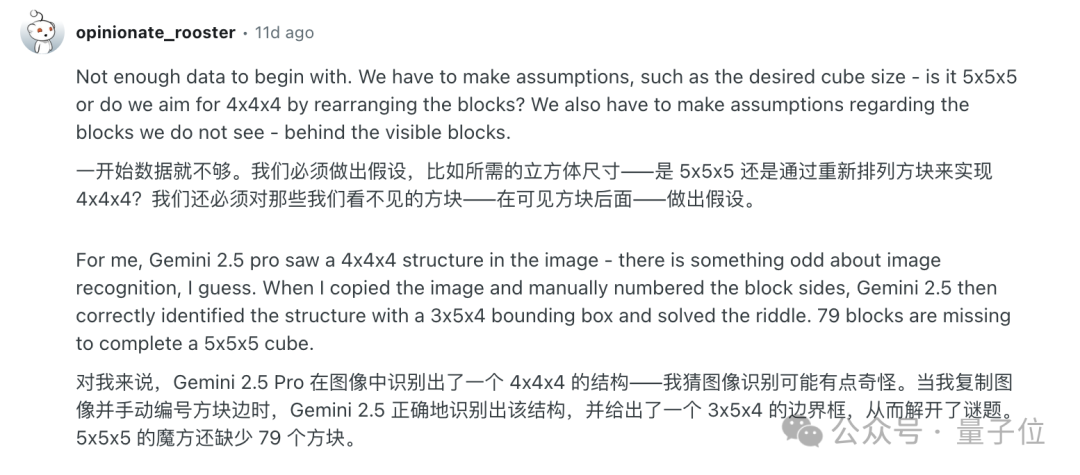This screenshot has width=1080, height=475.
Task: Click the "11d ago" comment timestamp
Action: 284,32
